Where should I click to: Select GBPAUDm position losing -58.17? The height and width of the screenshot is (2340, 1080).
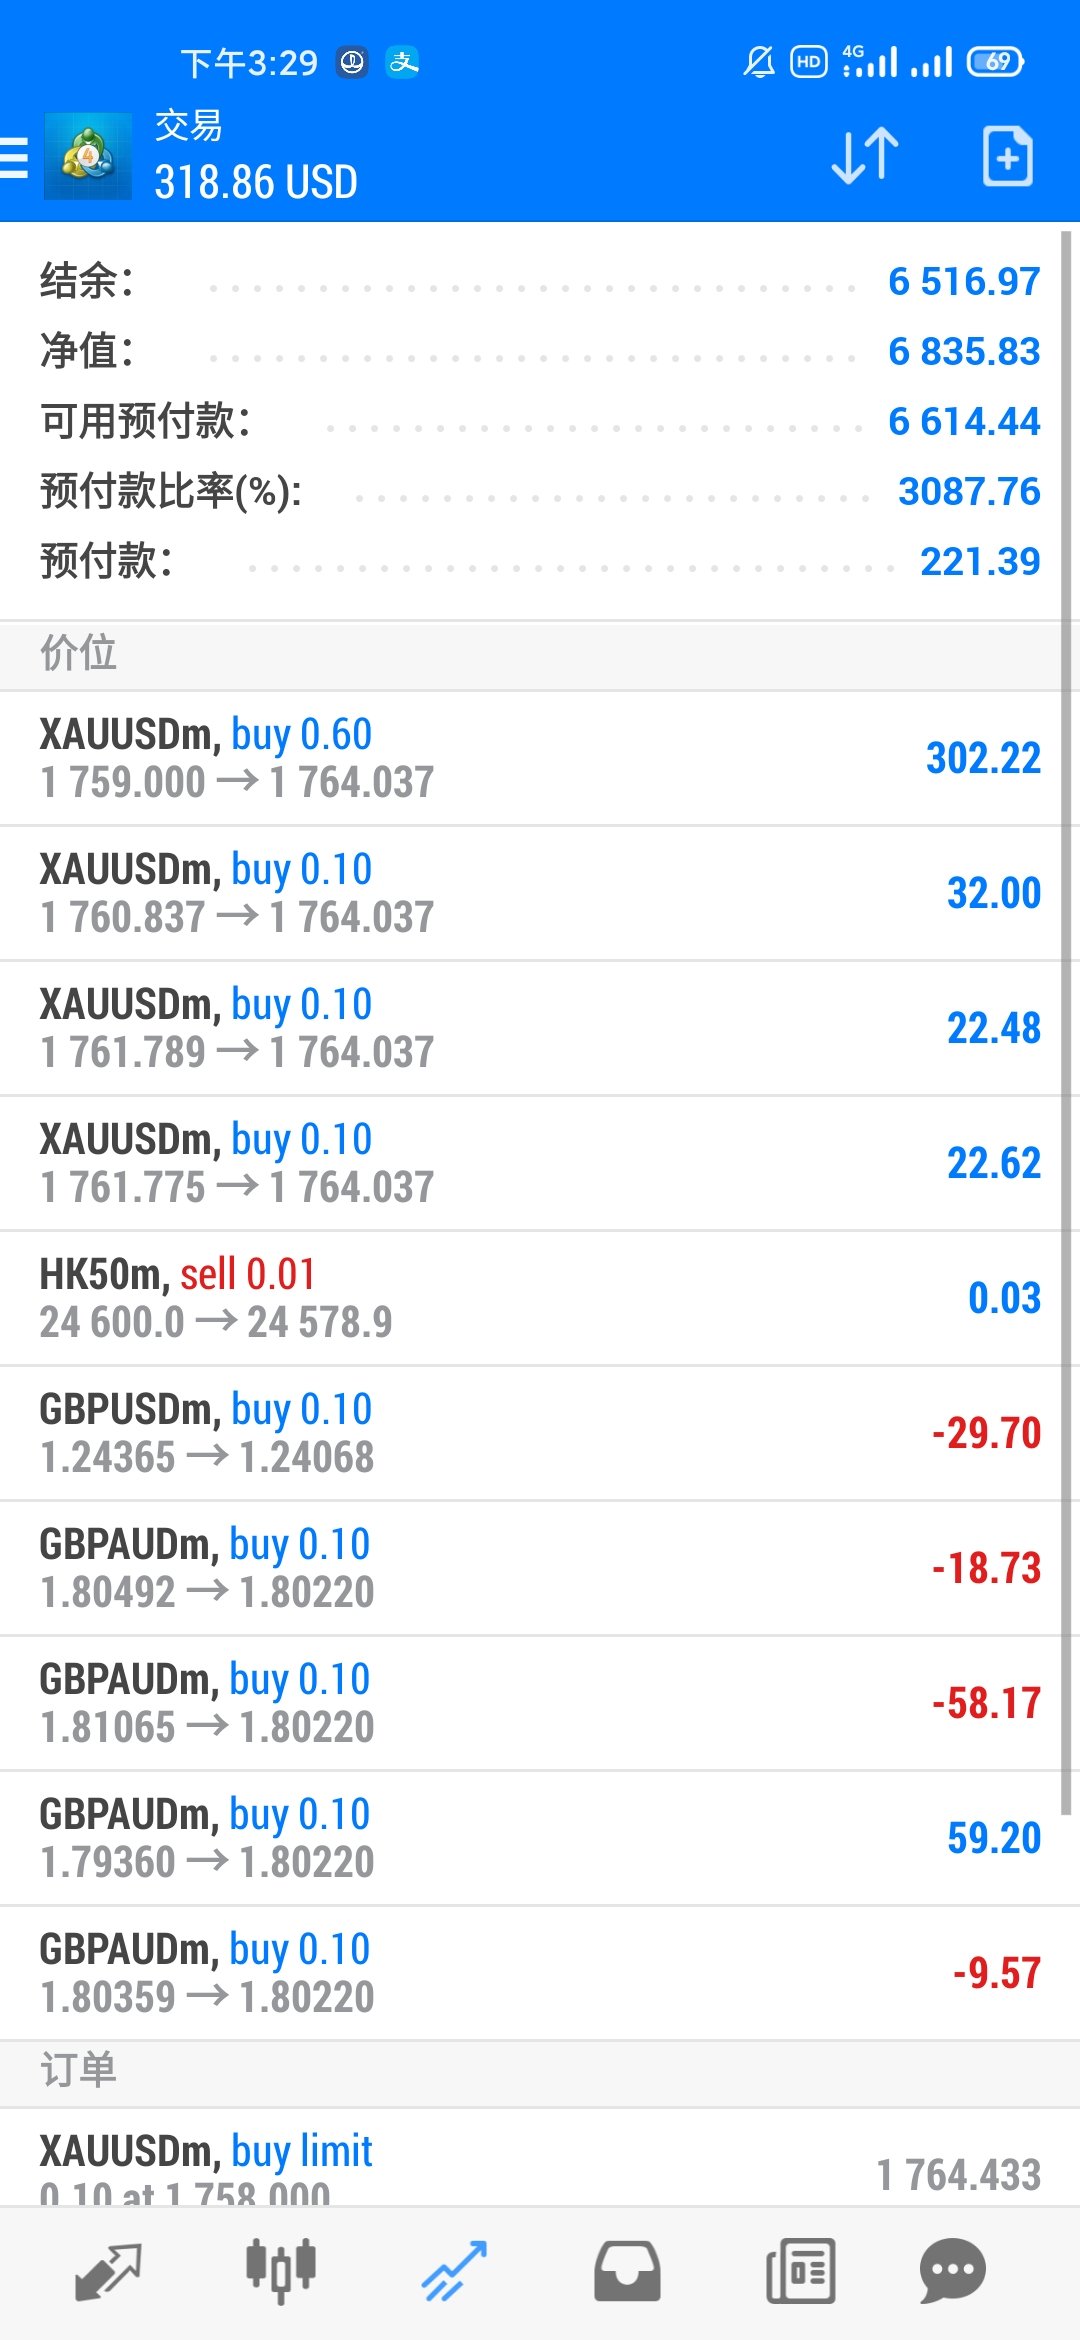(540, 1703)
